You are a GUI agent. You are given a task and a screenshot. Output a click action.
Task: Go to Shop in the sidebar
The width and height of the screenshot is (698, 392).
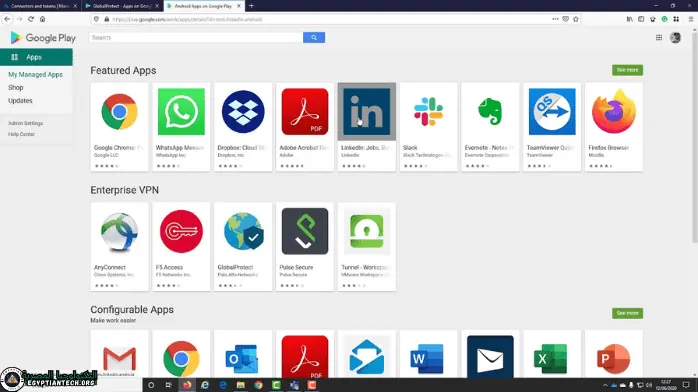(x=16, y=88)
